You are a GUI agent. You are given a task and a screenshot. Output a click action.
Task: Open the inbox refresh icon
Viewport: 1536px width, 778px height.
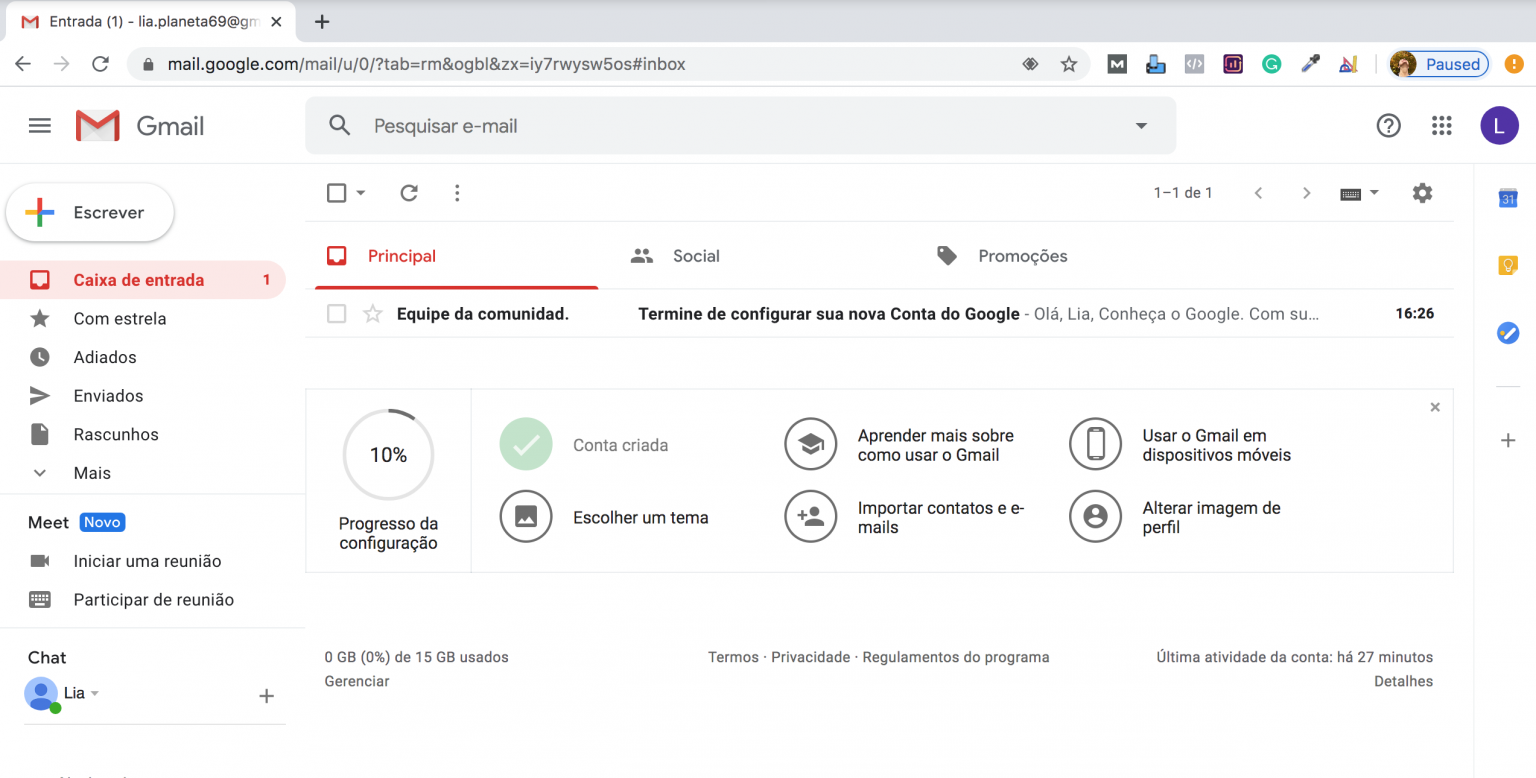pos(409,192)
